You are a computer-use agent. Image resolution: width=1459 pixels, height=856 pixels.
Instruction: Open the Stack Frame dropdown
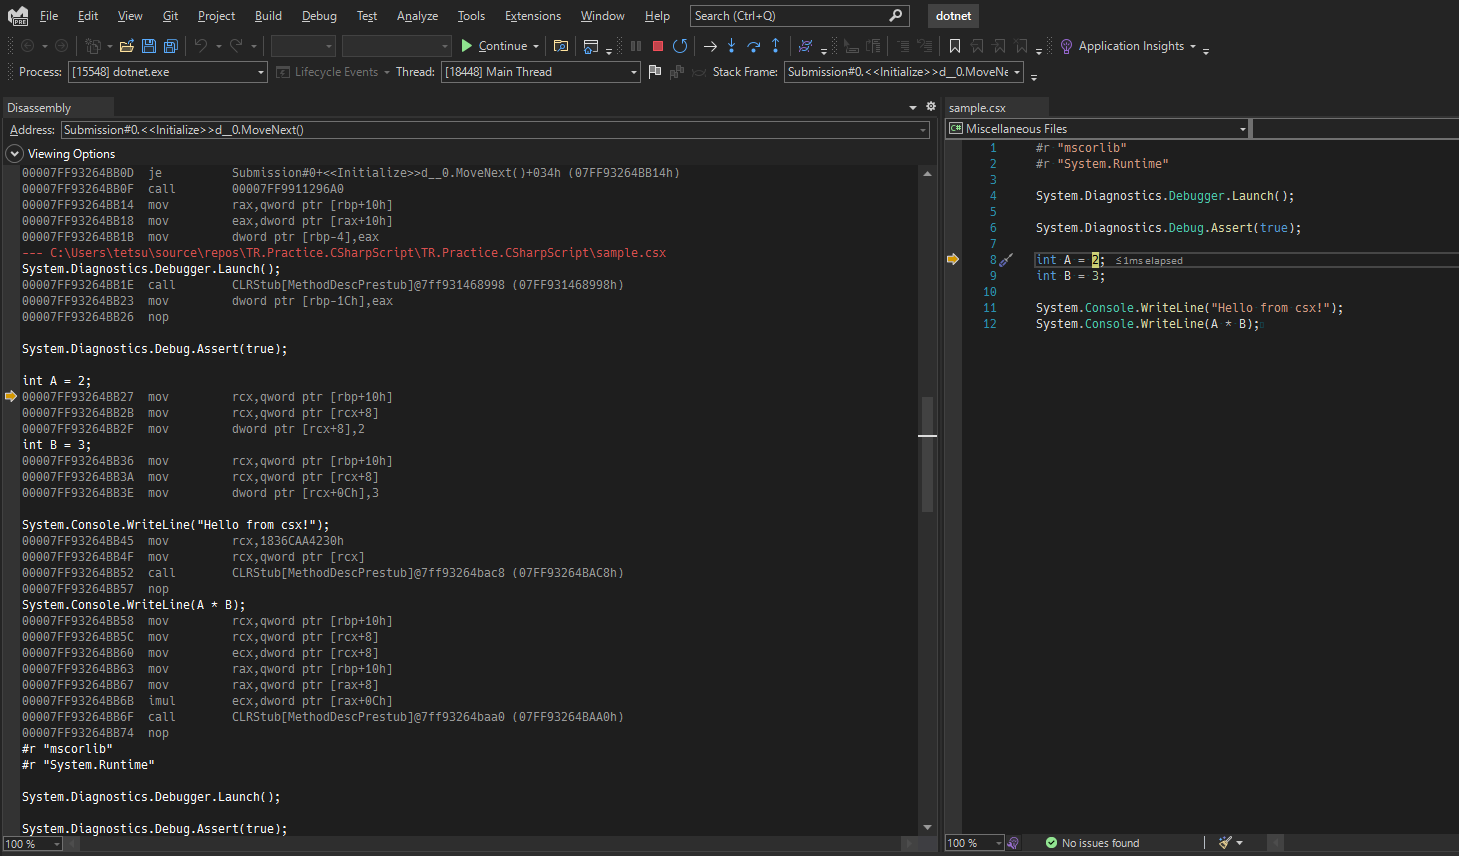pos(1020,71)
